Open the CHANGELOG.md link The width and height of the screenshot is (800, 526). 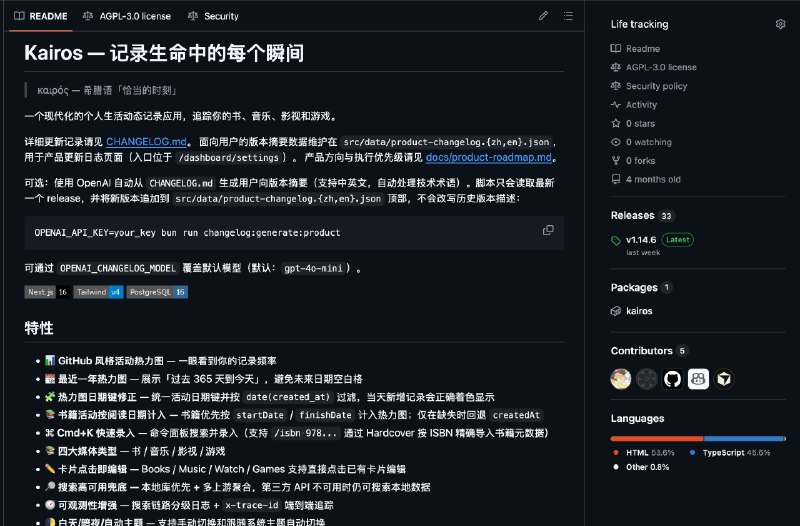(146, 142)
